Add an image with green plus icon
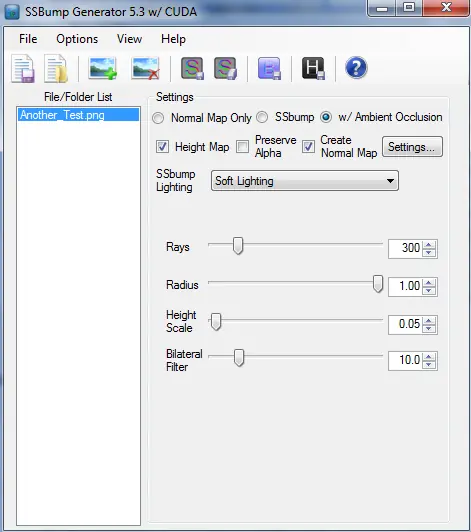Image resolution: width=471 pixels, height=532 pixels. coord(102,69)
